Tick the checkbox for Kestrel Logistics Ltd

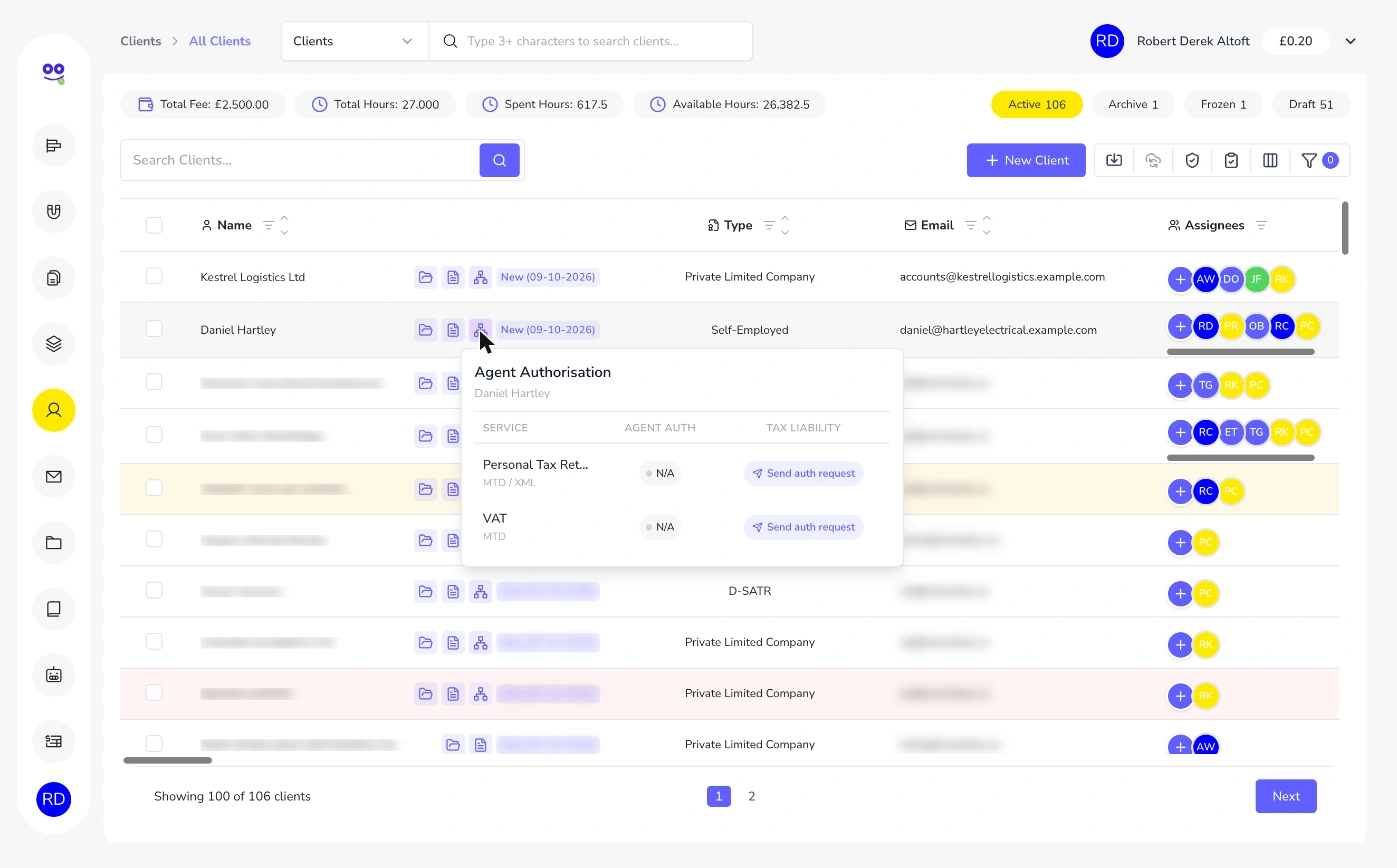click(154, 276)
